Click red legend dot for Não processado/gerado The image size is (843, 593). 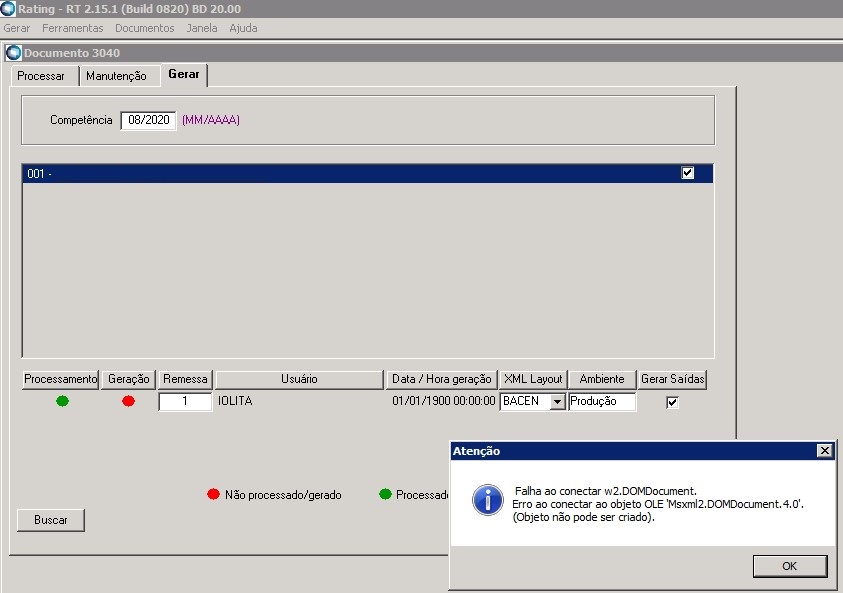point(213,494)
